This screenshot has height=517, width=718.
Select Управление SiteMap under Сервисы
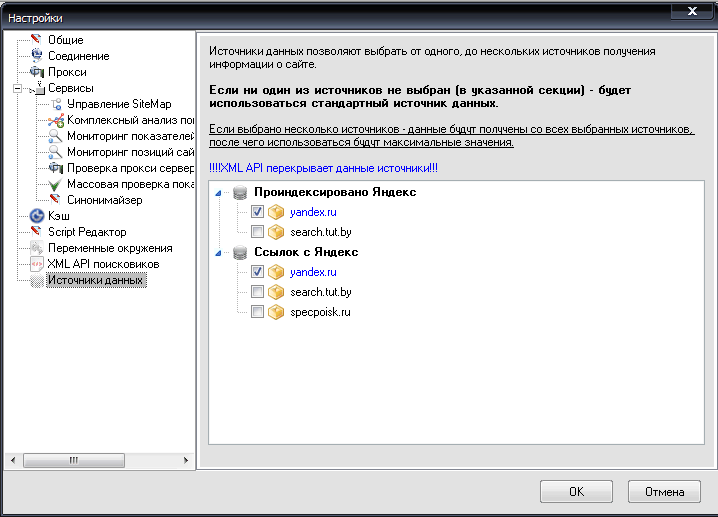pos(119,104)
